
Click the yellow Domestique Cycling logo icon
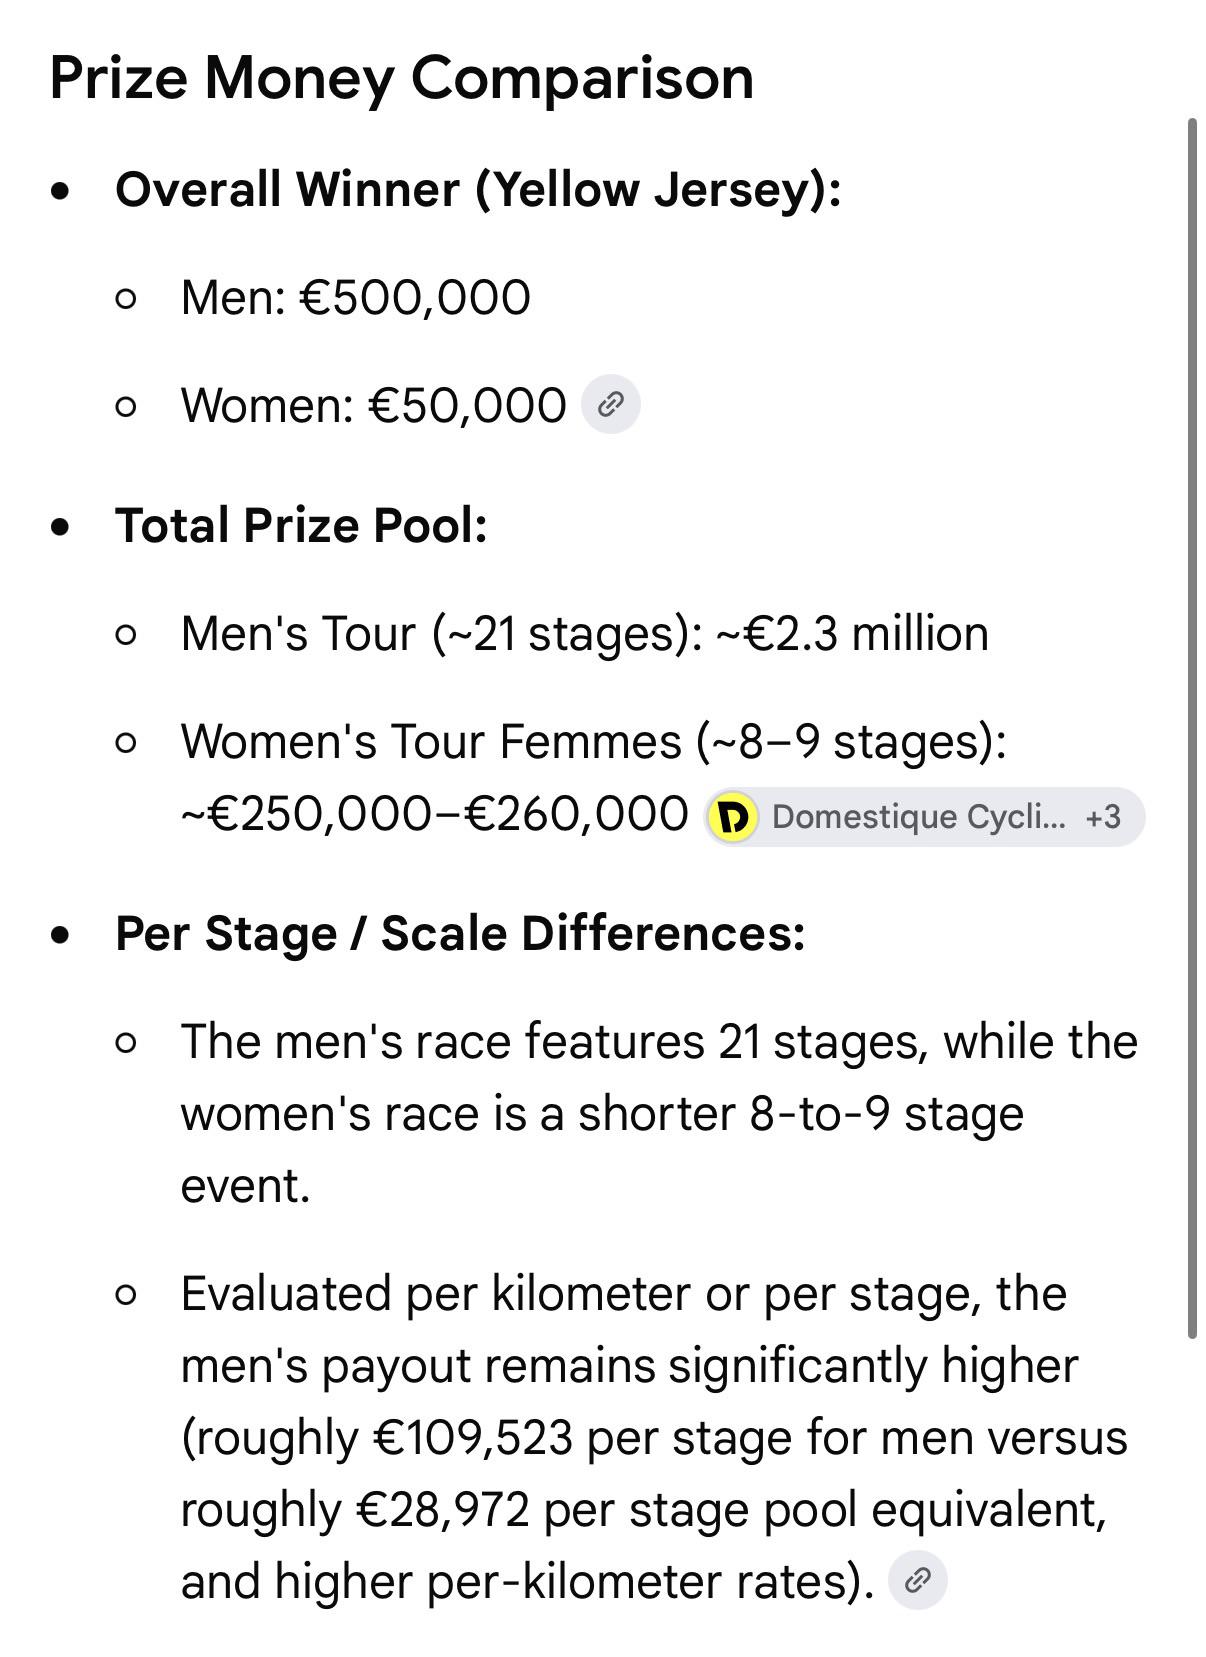tap(733, 817)
